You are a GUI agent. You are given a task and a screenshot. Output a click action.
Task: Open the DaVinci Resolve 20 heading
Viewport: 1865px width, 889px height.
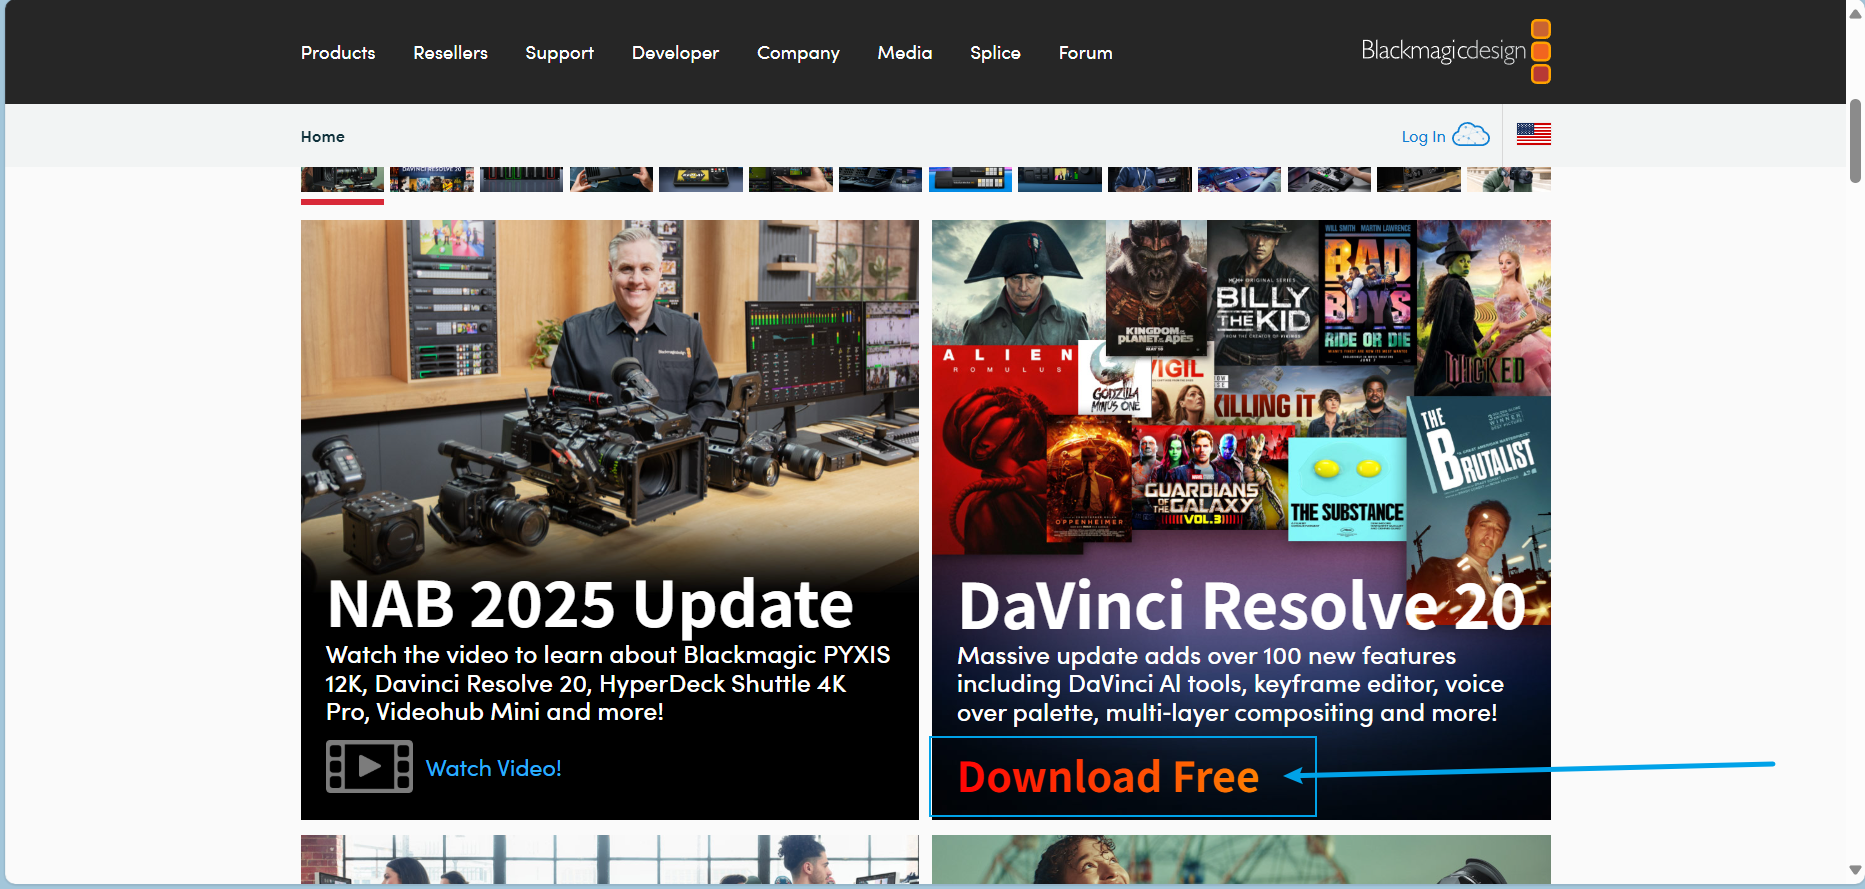click(1242, 605)
